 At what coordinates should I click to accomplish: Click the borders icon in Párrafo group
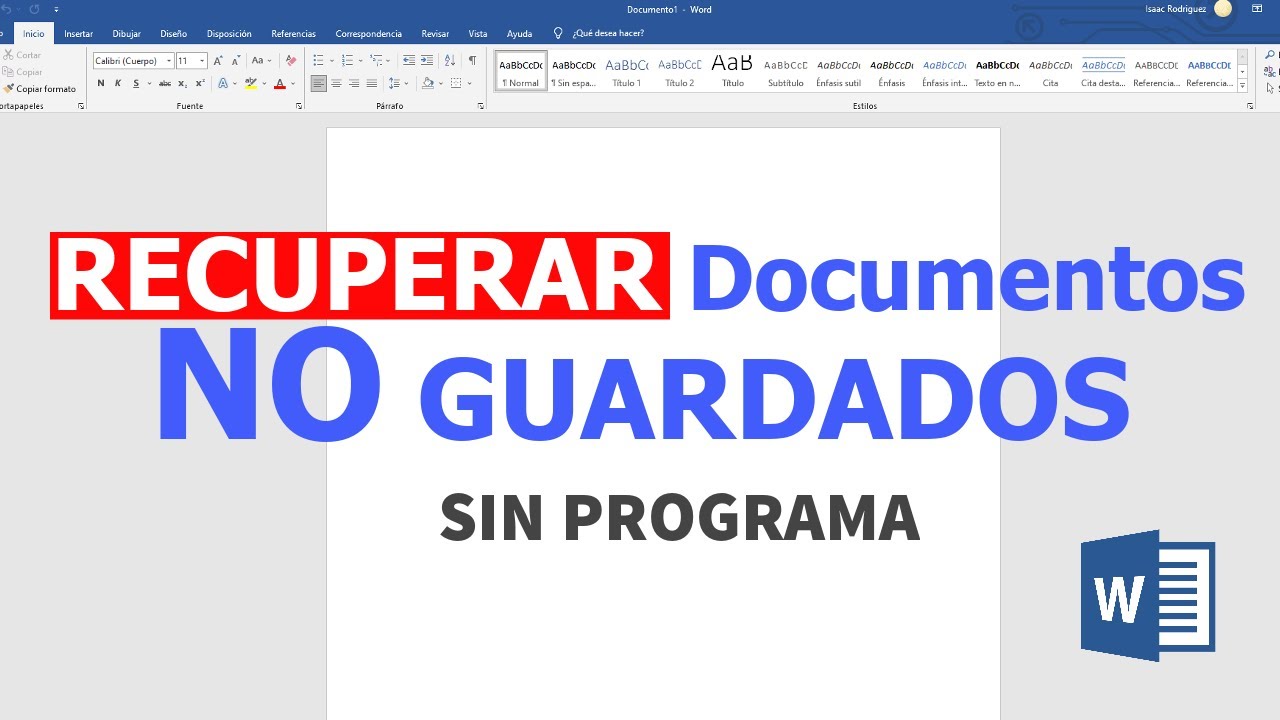pos(455,84)
